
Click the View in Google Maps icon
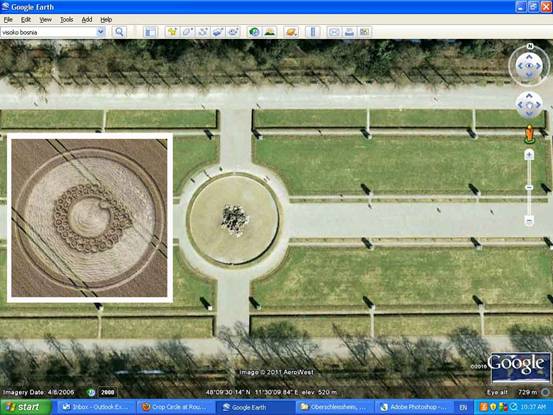[x=364, y=32]
